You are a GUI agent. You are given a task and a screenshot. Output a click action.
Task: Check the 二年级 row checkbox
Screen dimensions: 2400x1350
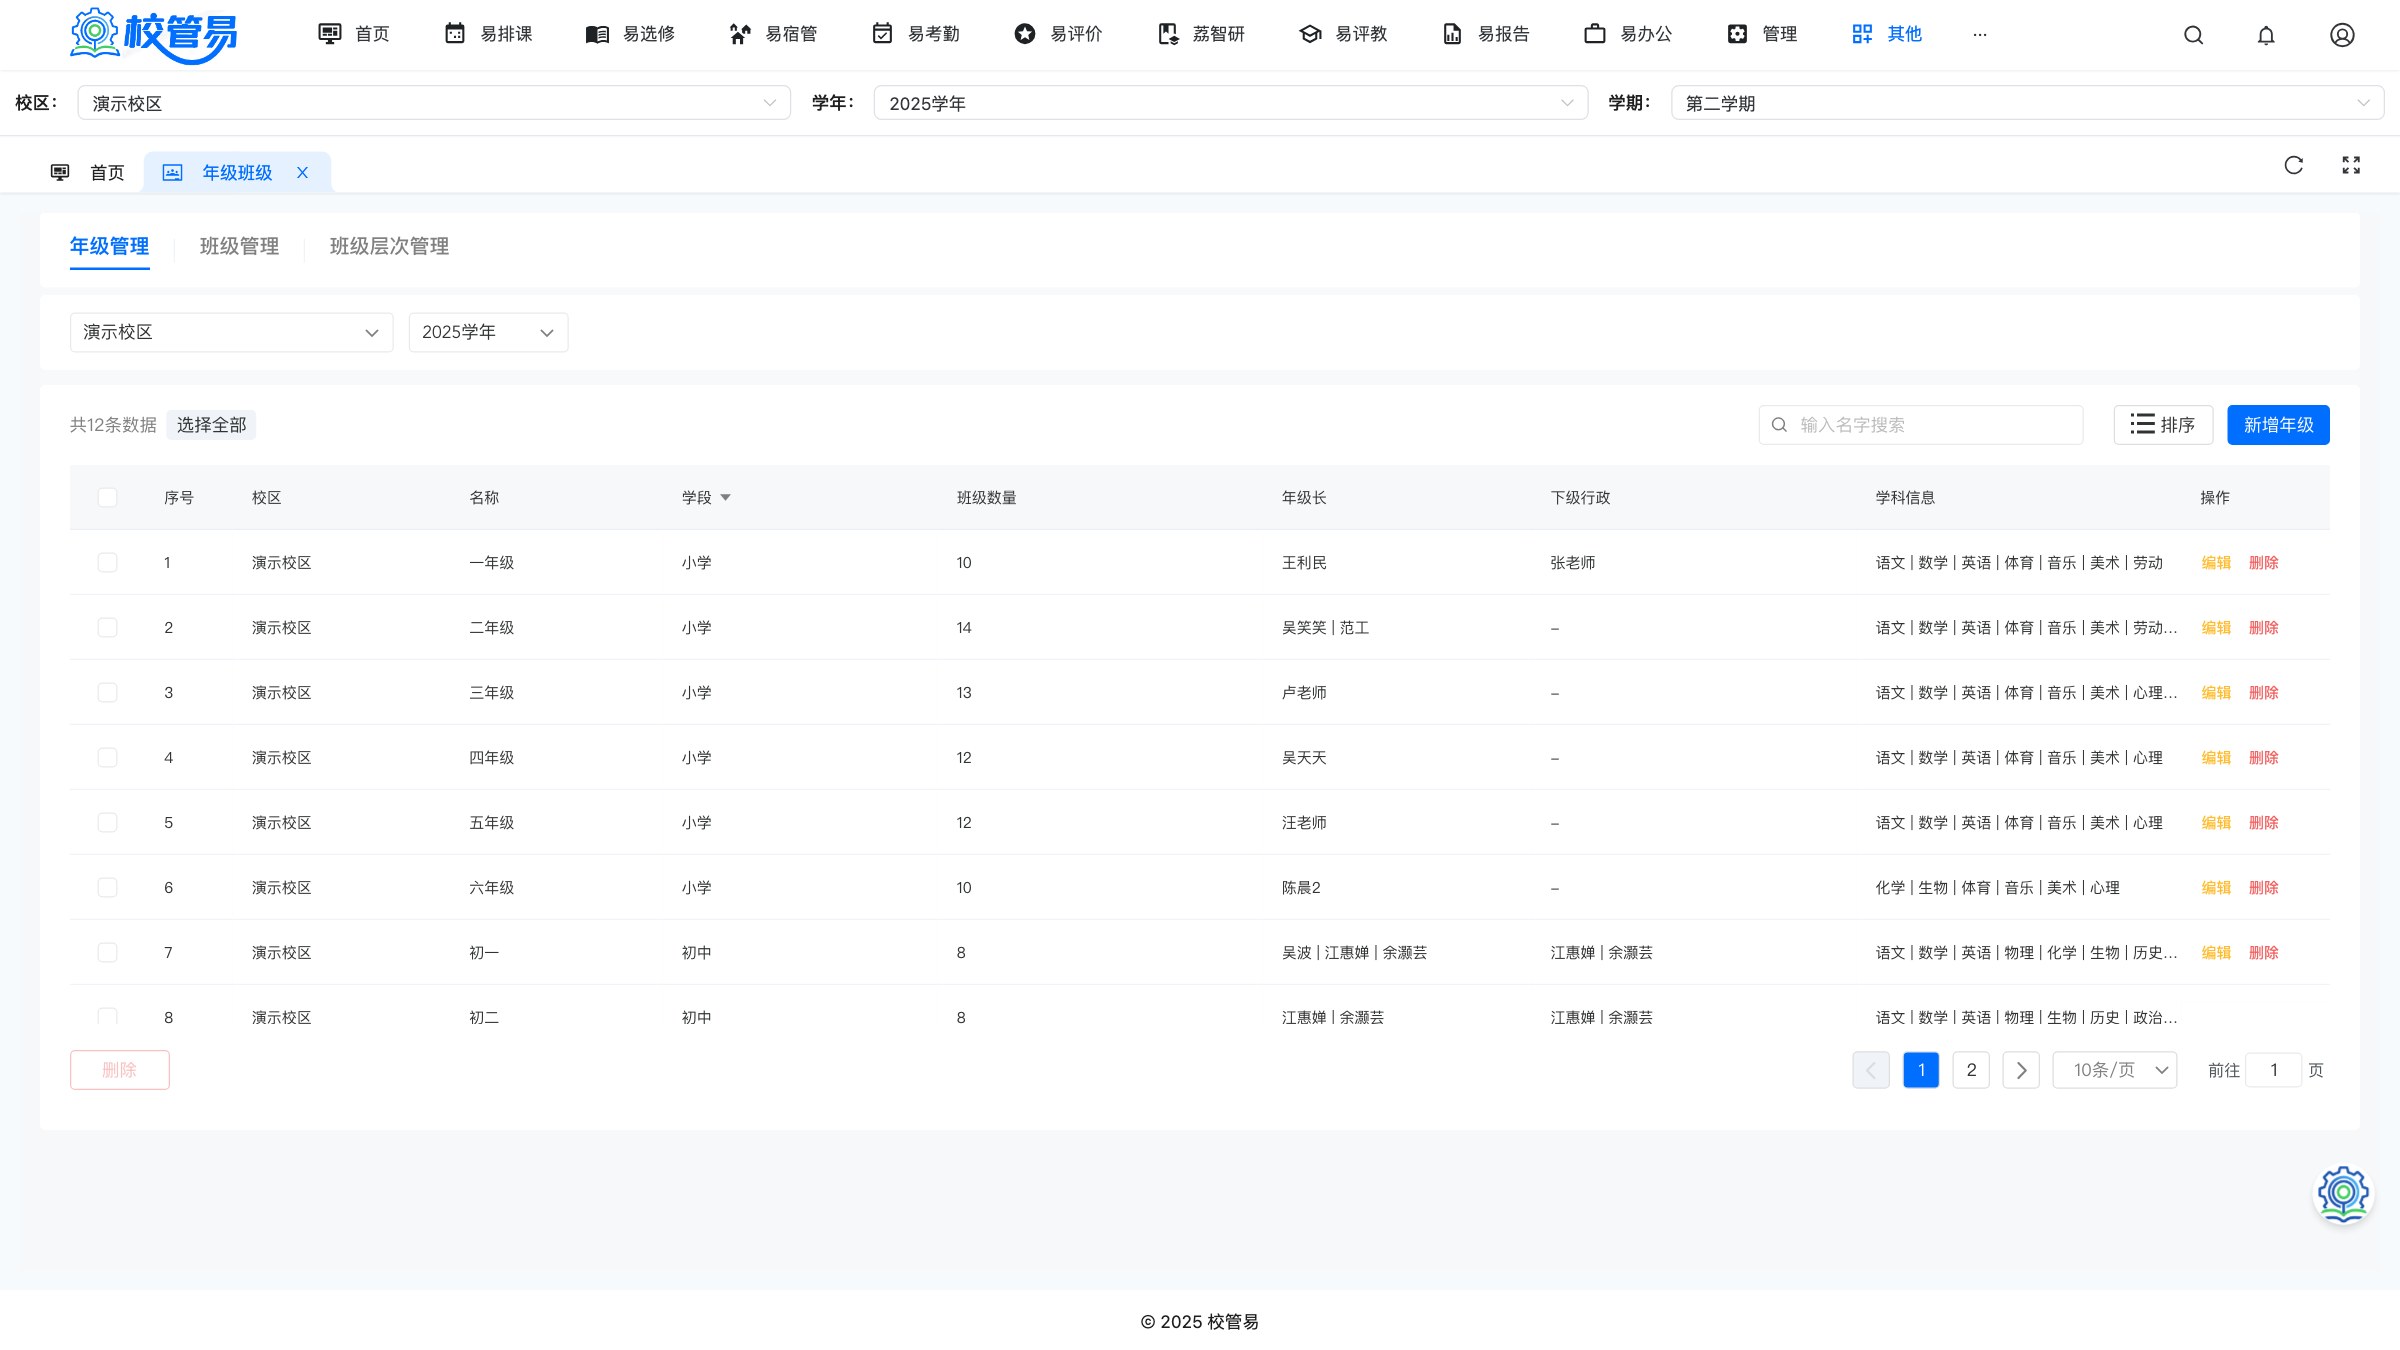point(107,628)
